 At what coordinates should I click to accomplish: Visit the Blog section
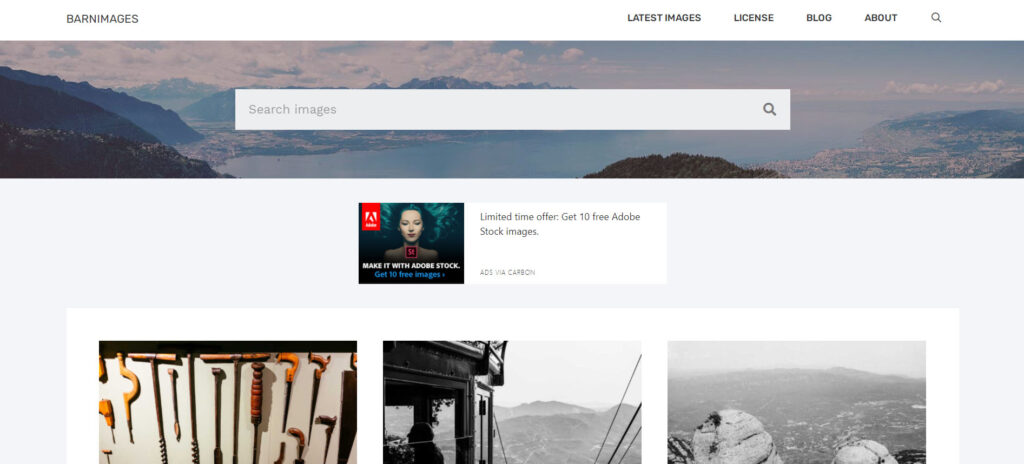[x=819, y=18]
